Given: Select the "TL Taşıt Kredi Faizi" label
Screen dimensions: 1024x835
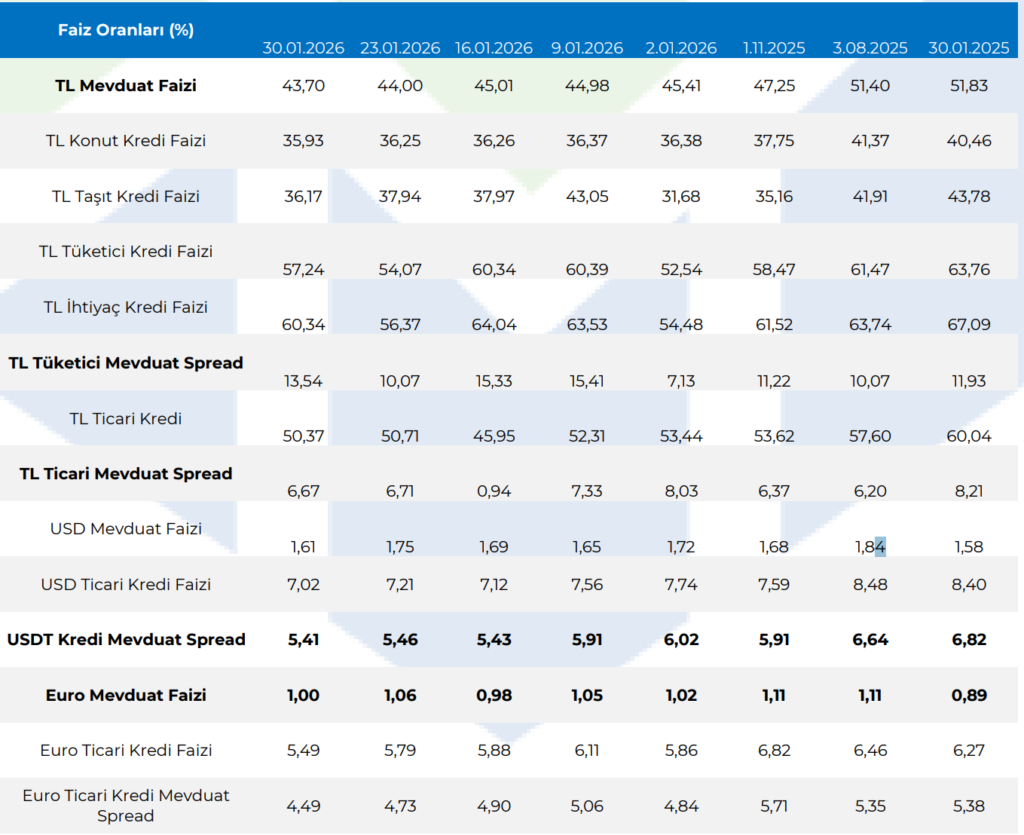Looking at the screenshot, I should click(x=126, y=196).
